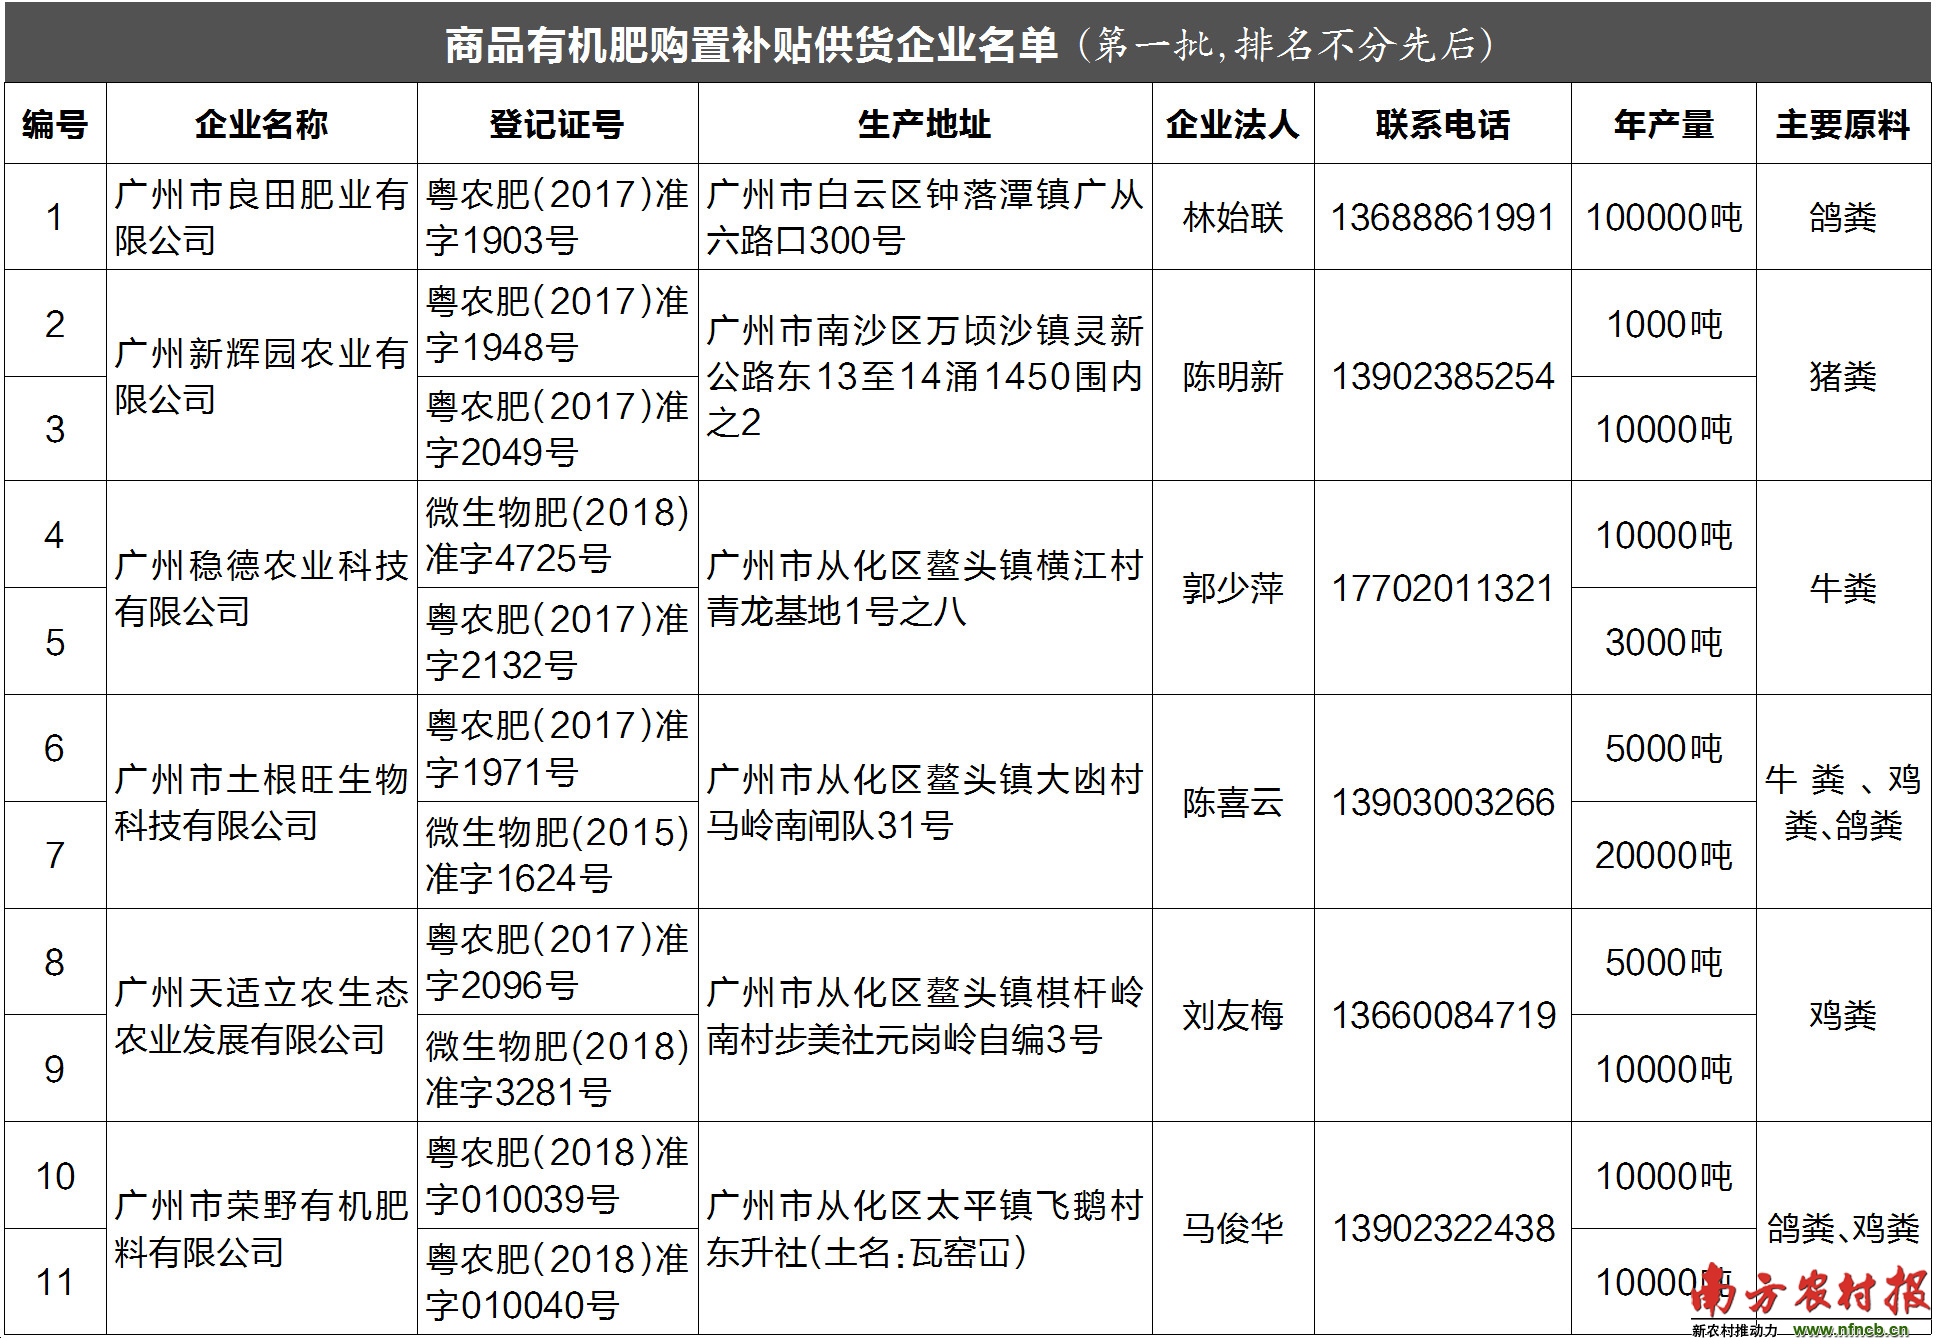The height and width of the screenshot is (1338, 1936).
Task: Click raw material cell 鸽粪 in row 1
Action: 1843,217
